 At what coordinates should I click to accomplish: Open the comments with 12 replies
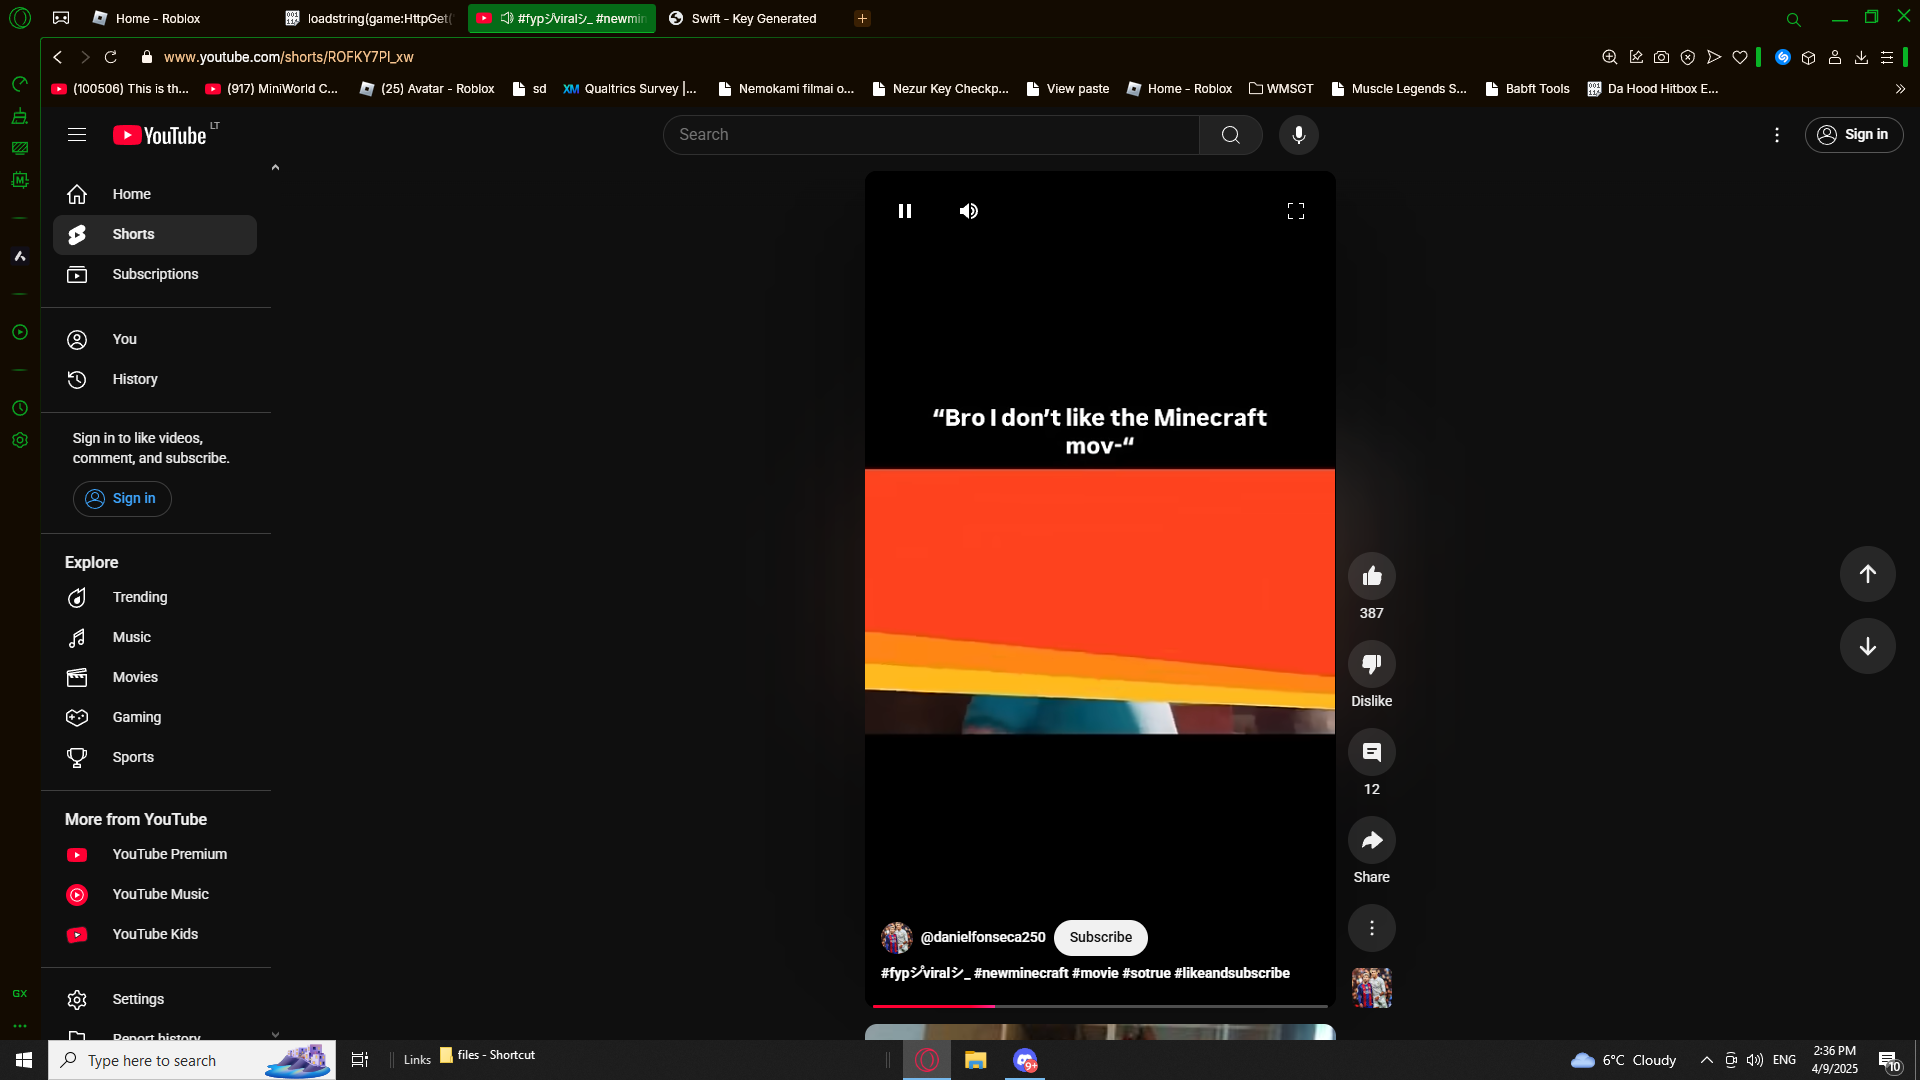click(x=1372, y=752)
